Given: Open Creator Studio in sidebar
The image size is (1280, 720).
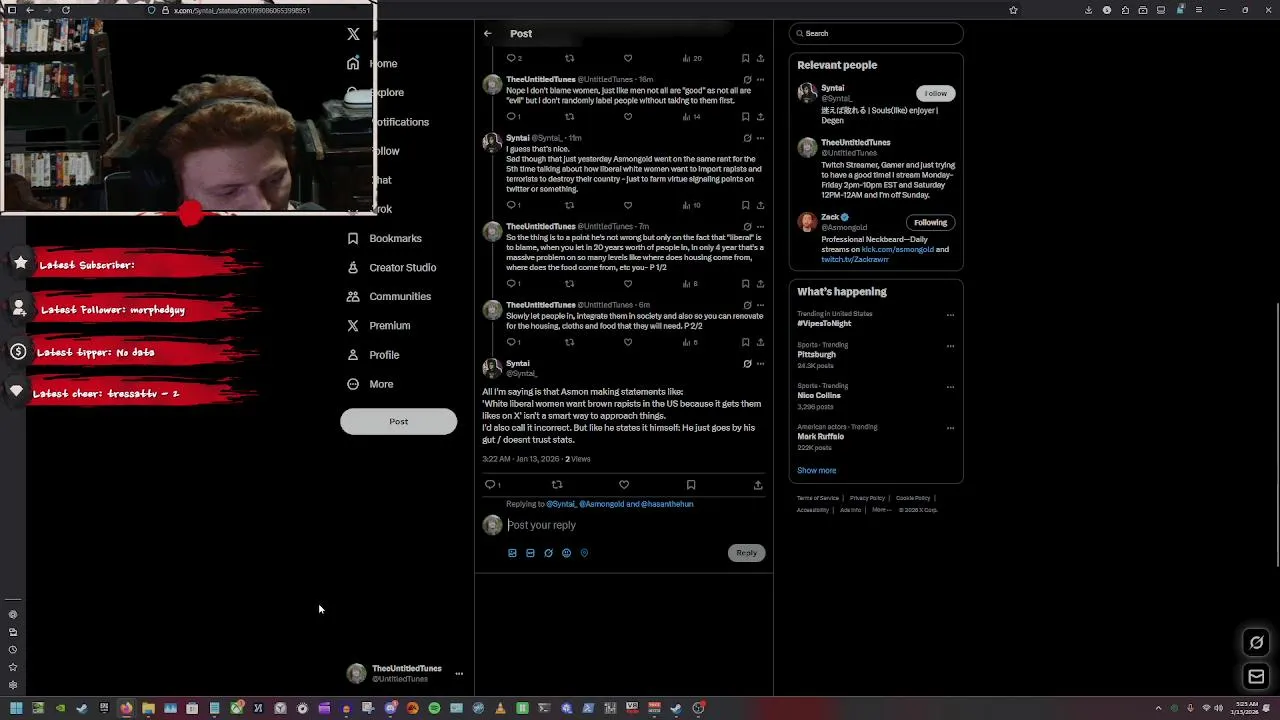Looking at the screenshot, I should (391, 267).
